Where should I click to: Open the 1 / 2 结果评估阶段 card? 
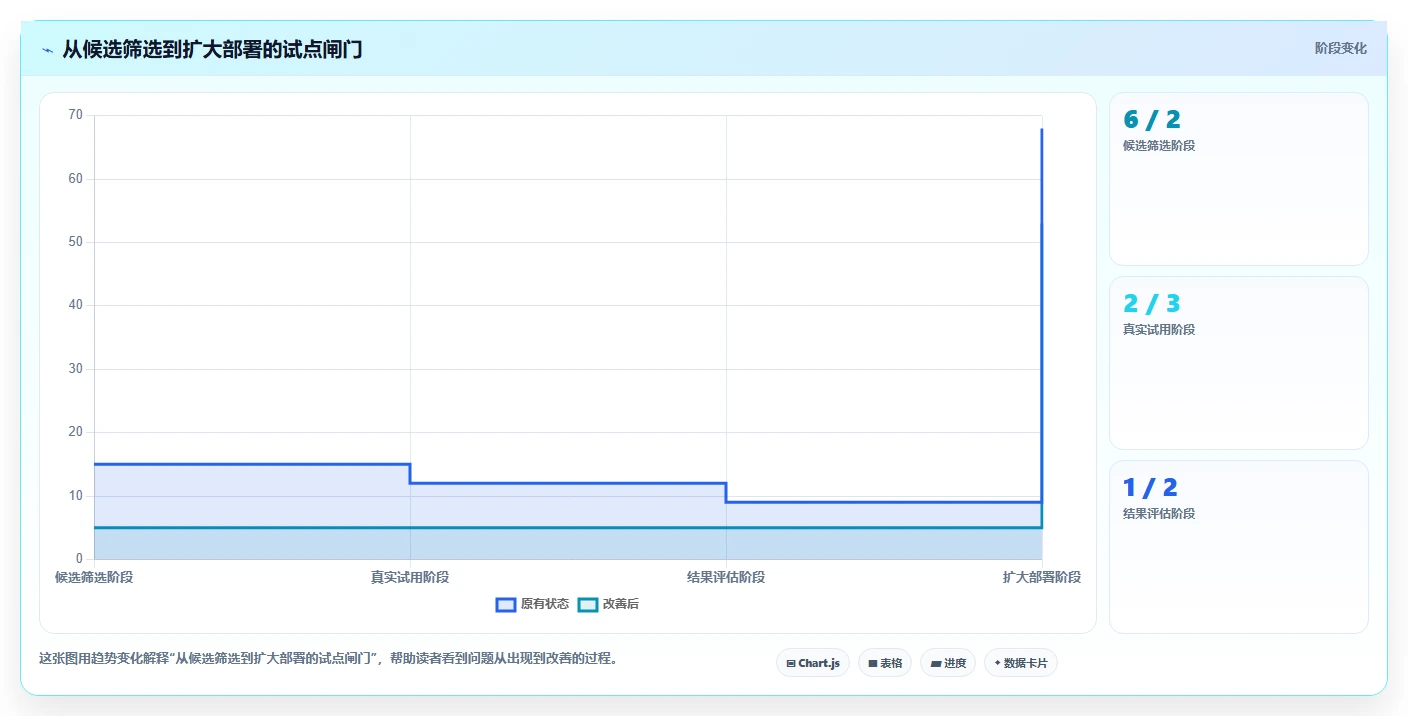[1239, 547]
